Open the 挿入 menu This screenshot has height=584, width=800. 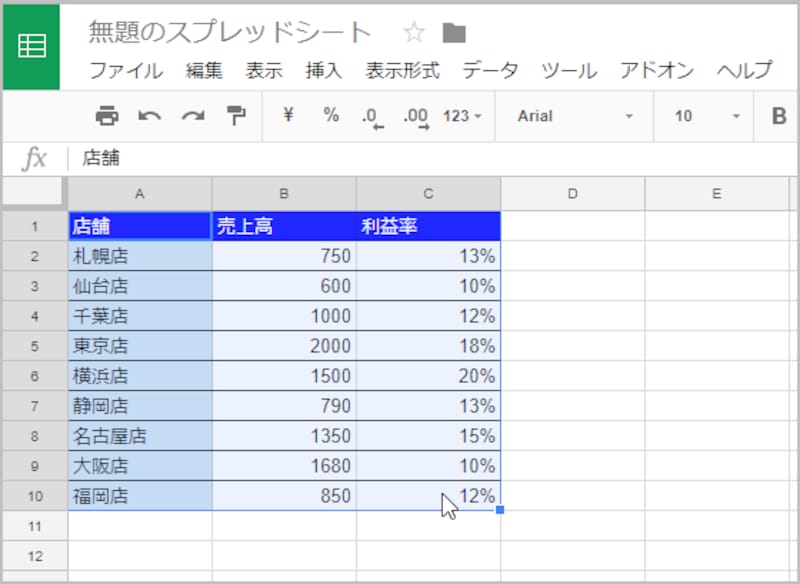click(322, 72)
